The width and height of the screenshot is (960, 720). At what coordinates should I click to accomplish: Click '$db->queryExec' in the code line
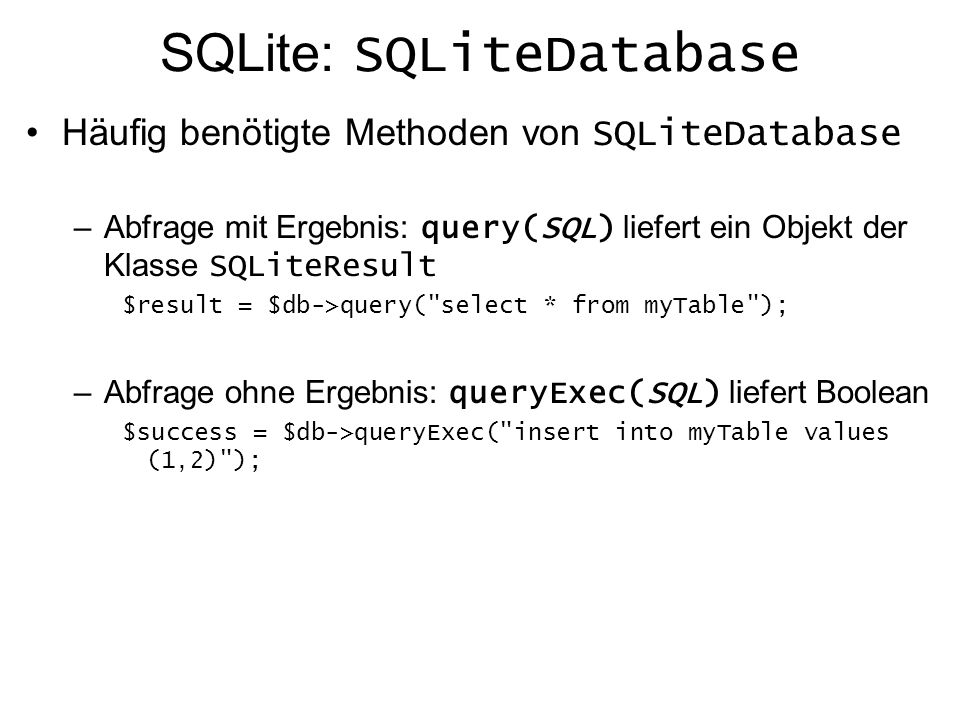(x=384, y=432)
